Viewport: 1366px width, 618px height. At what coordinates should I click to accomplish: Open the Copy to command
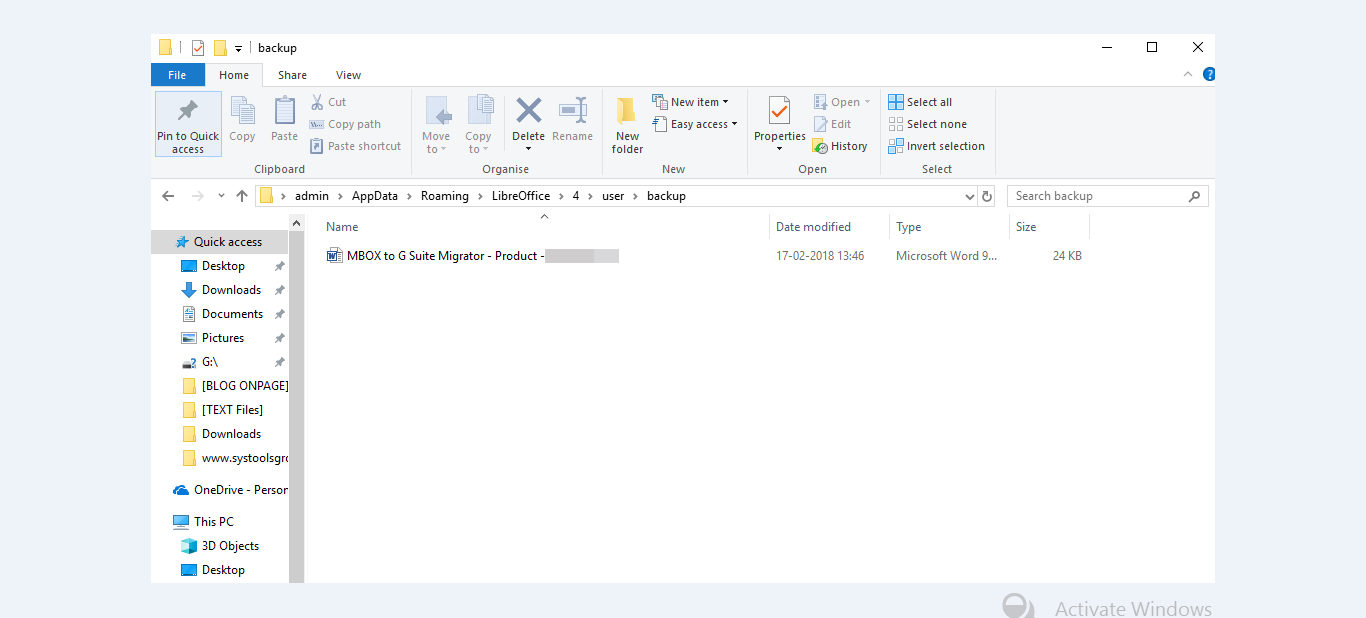[479, 124]
